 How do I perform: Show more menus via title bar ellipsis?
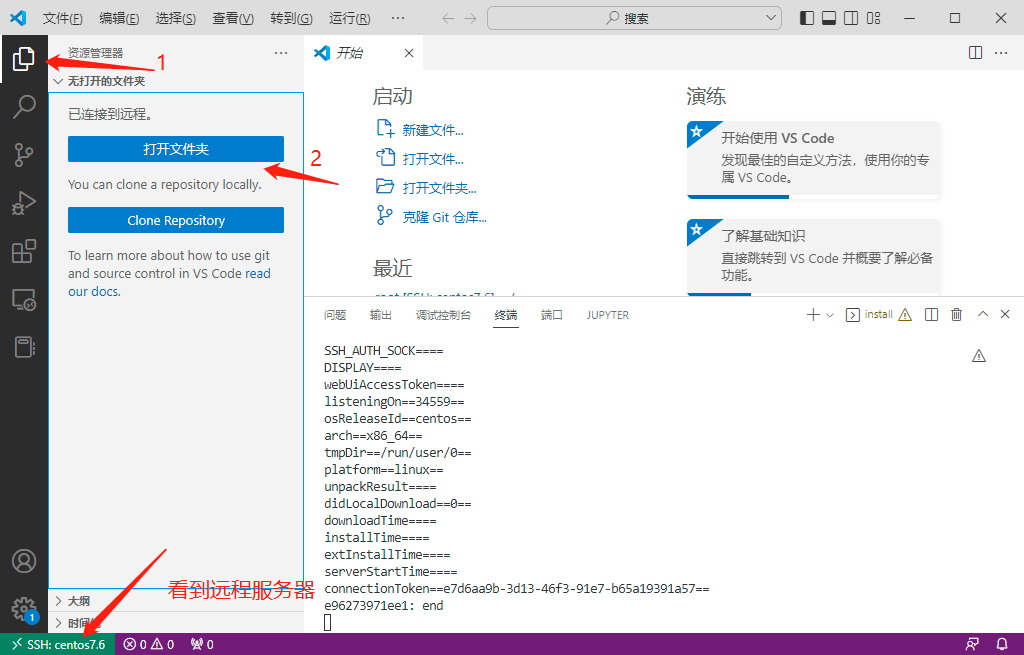point(398,18)
